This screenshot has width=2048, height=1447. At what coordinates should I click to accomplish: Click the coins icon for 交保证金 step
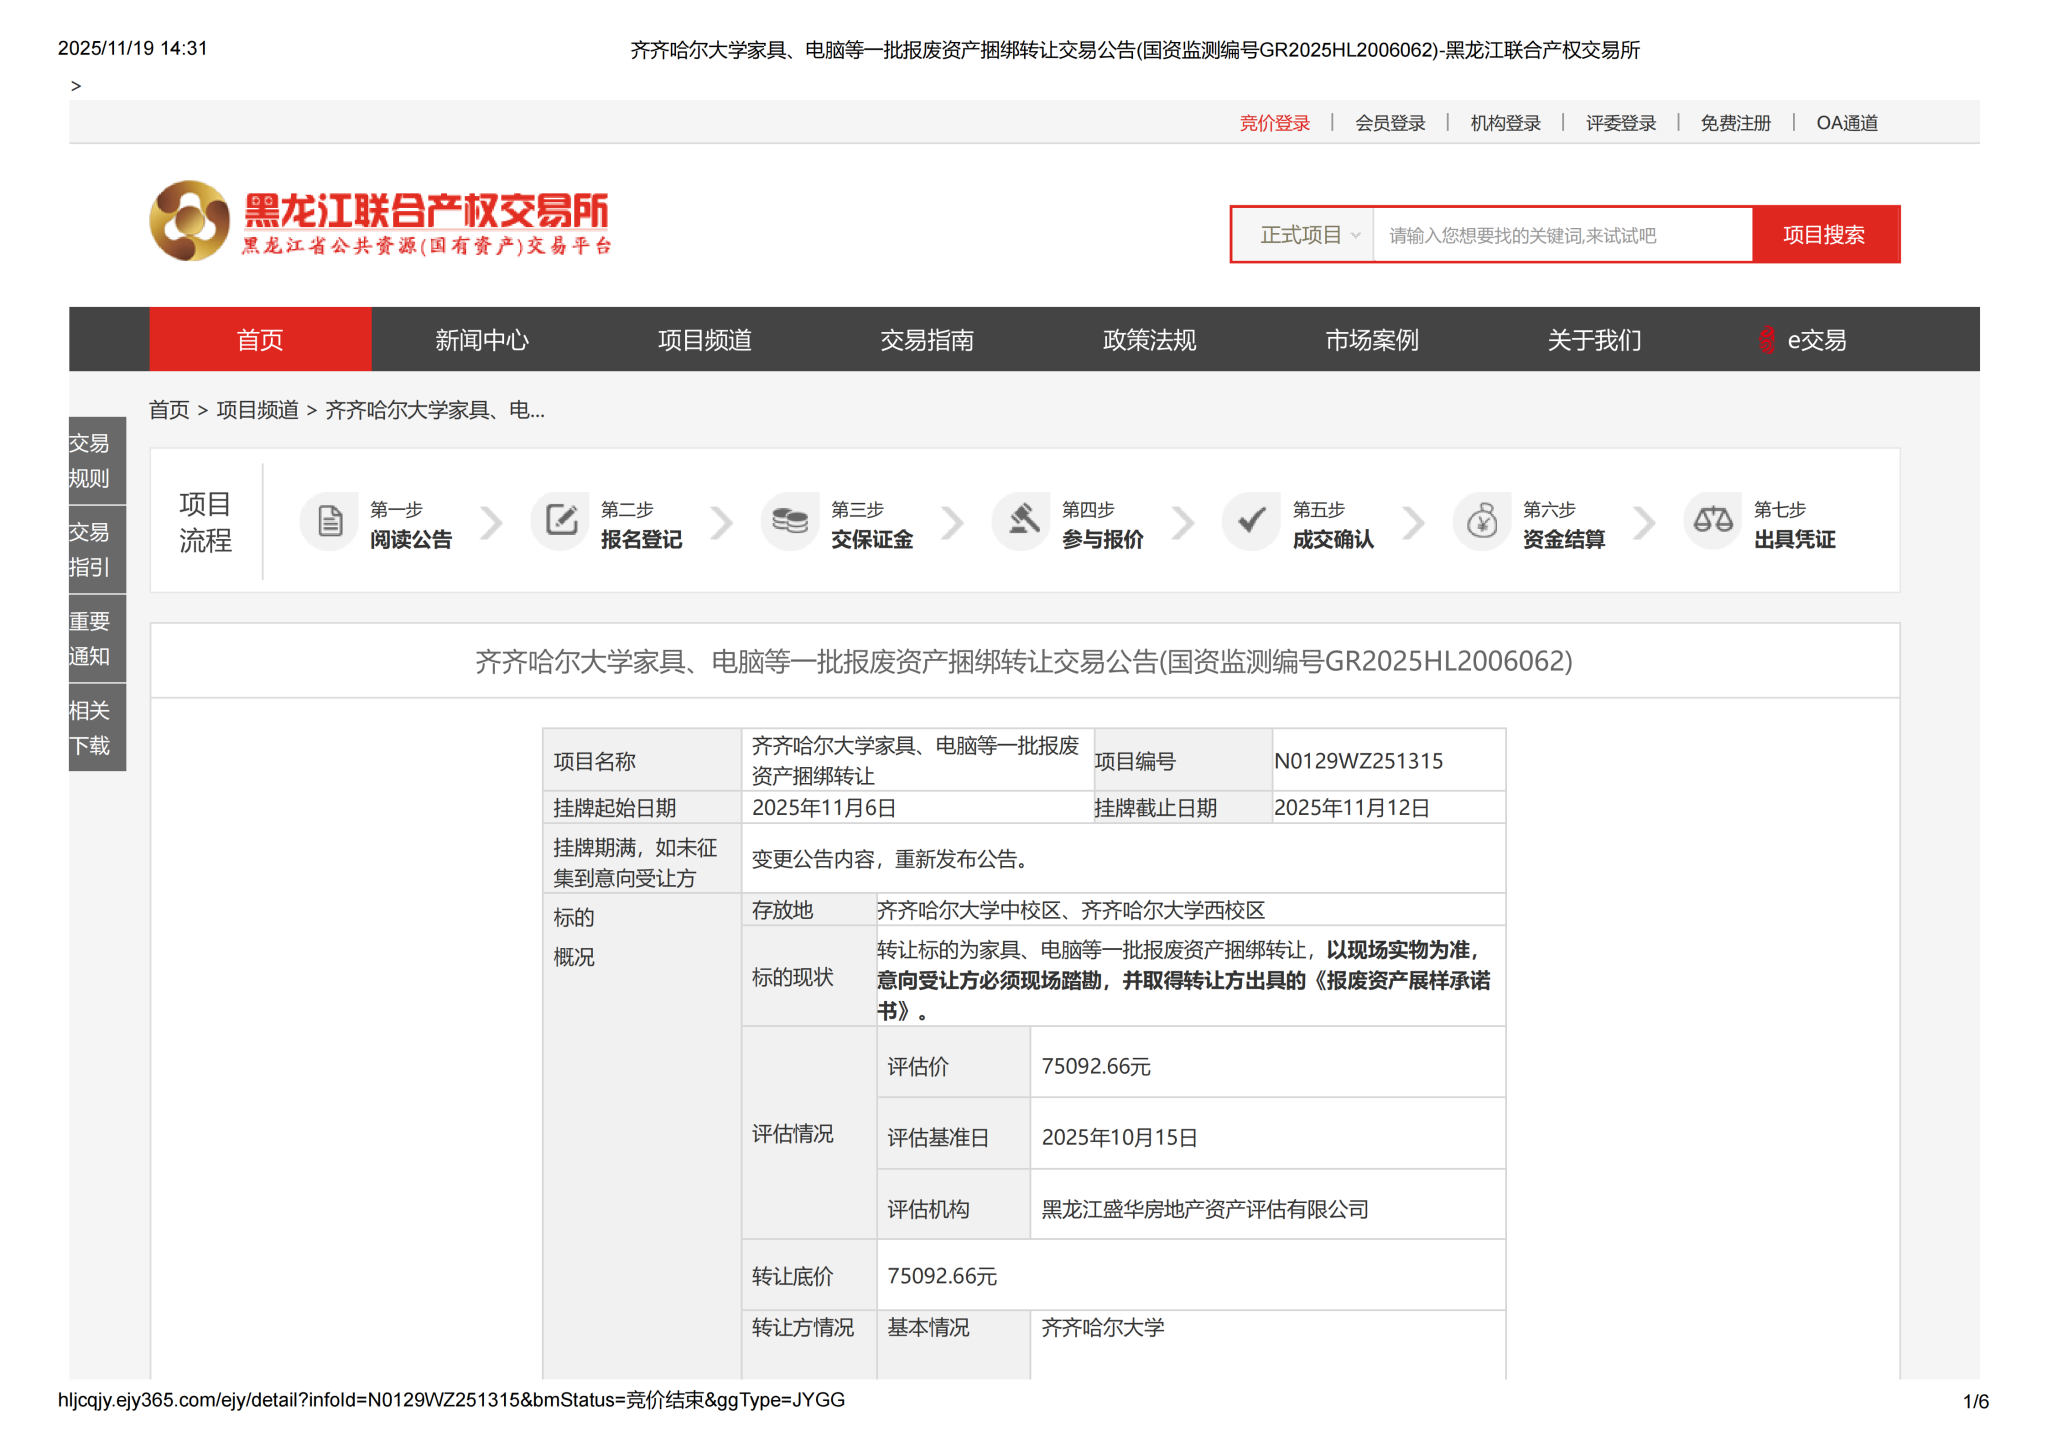[x=790, y=521]
